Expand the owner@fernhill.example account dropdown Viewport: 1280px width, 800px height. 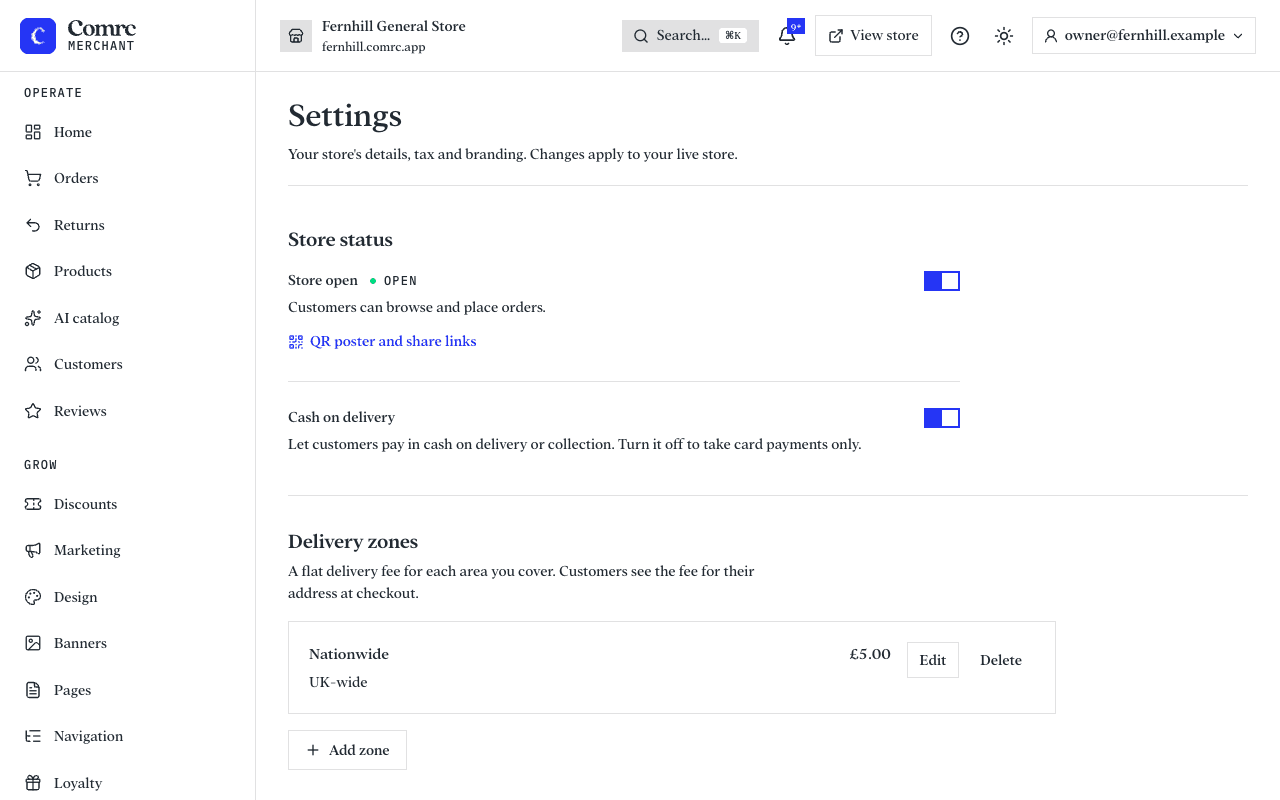pyautogui.click(x=1144, y=36)
